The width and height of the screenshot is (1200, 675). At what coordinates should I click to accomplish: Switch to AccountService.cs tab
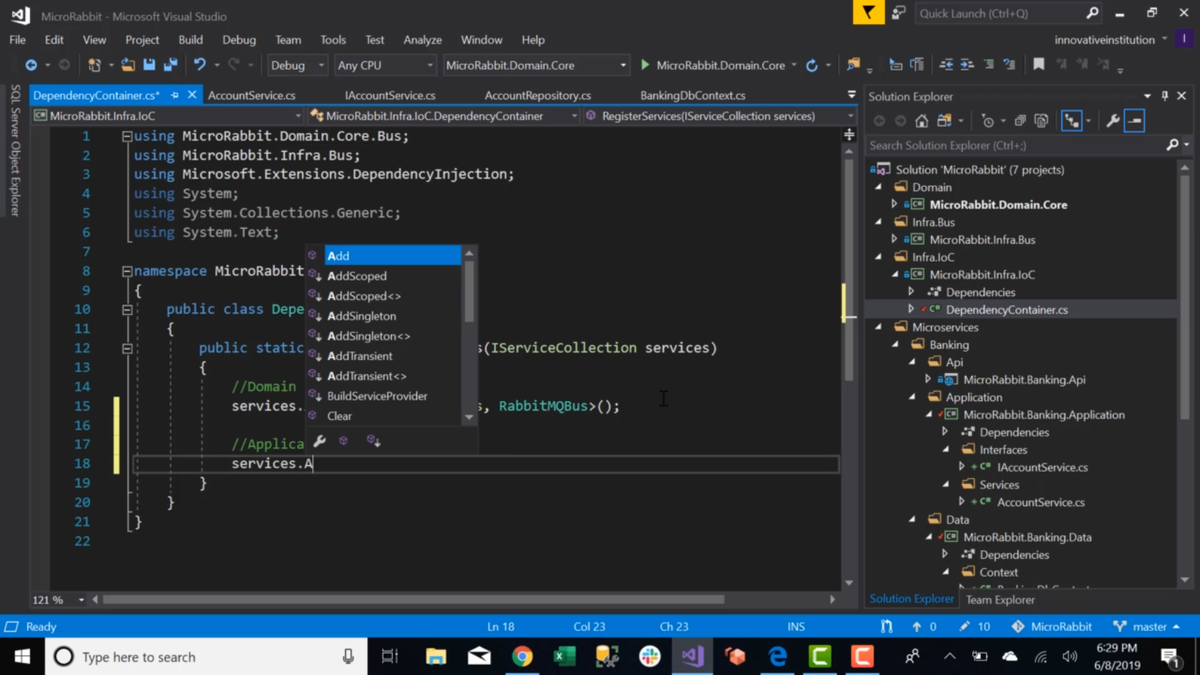(252, 95)
